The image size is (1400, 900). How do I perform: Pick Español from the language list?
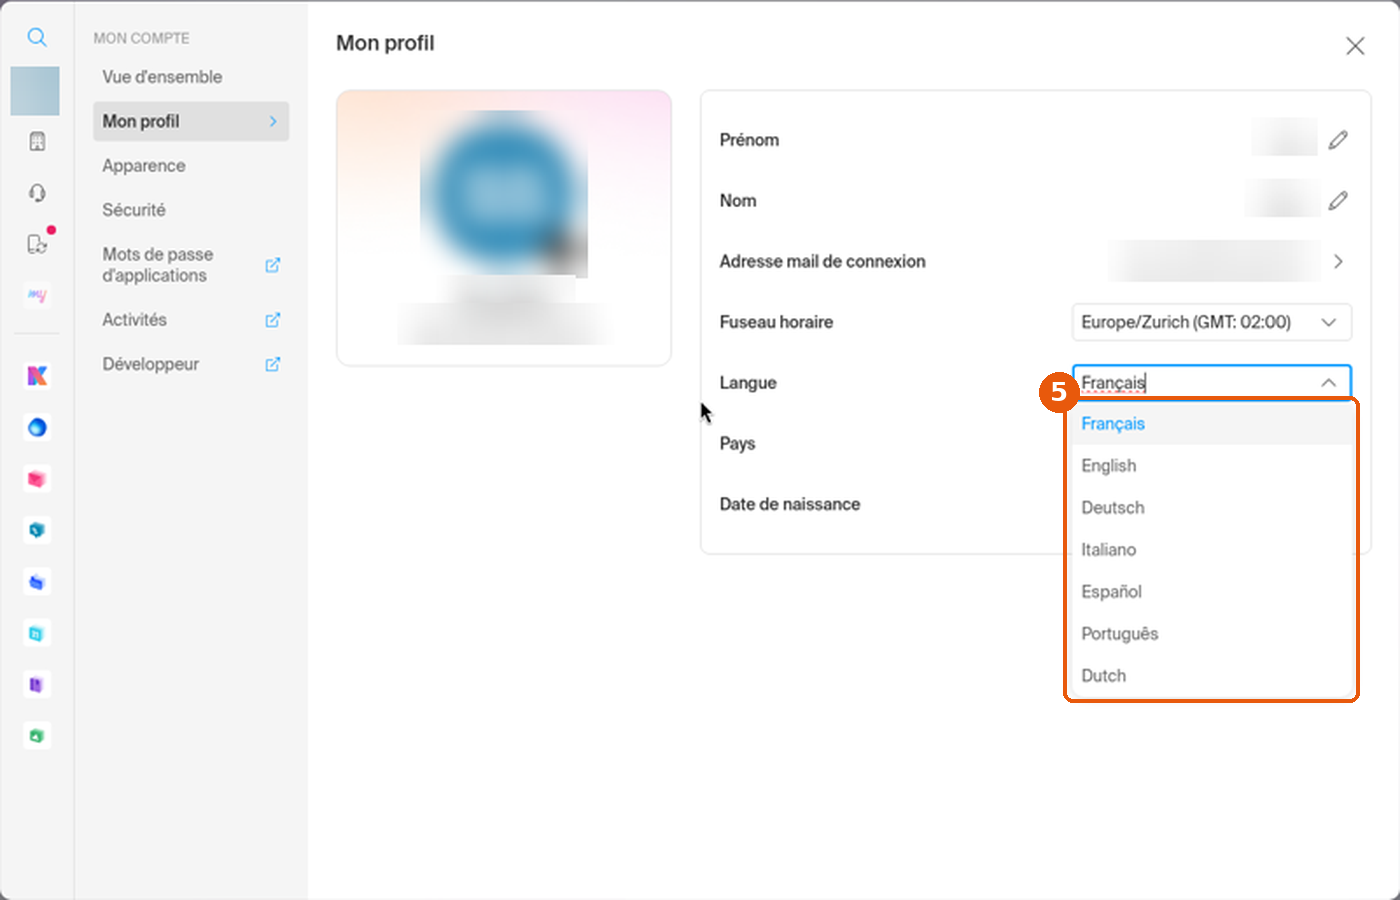[x=1212, y=592]
